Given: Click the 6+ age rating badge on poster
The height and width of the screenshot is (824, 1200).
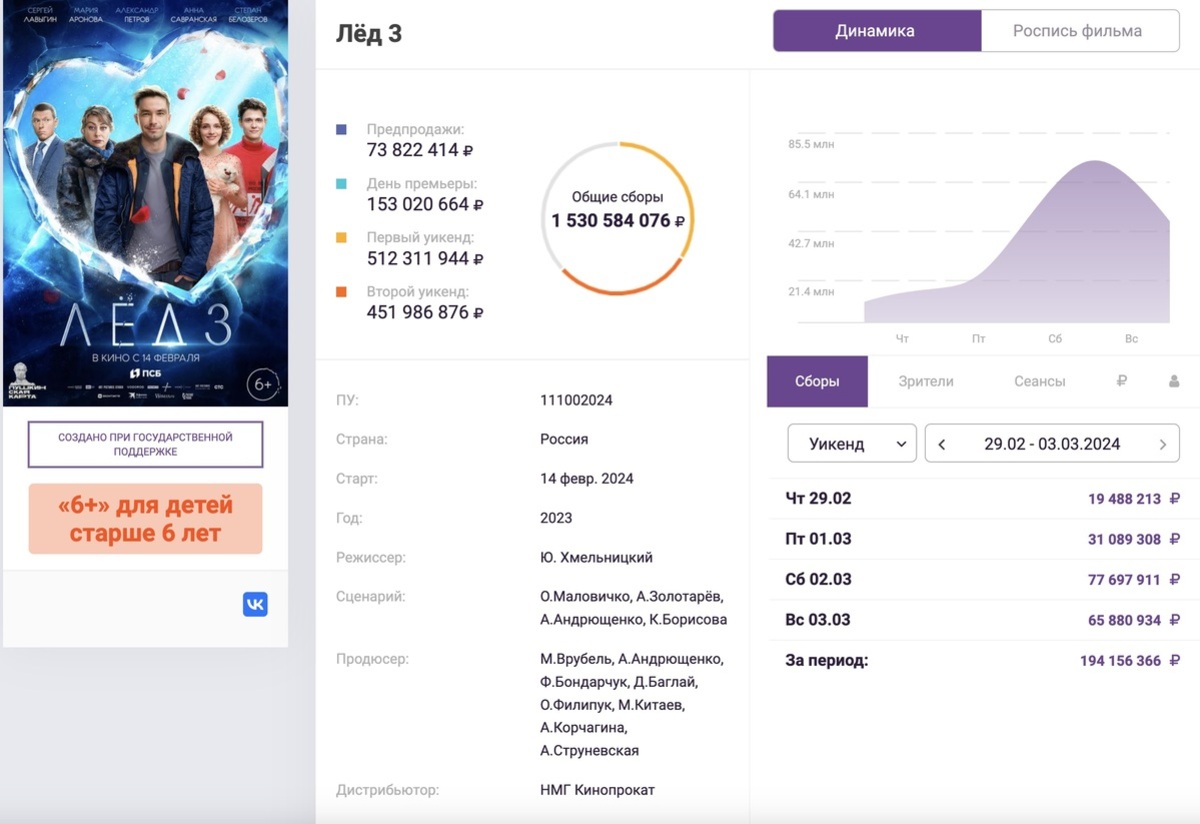Looking at the screenshot, I should pyautogui.click(x=262, y=384).
